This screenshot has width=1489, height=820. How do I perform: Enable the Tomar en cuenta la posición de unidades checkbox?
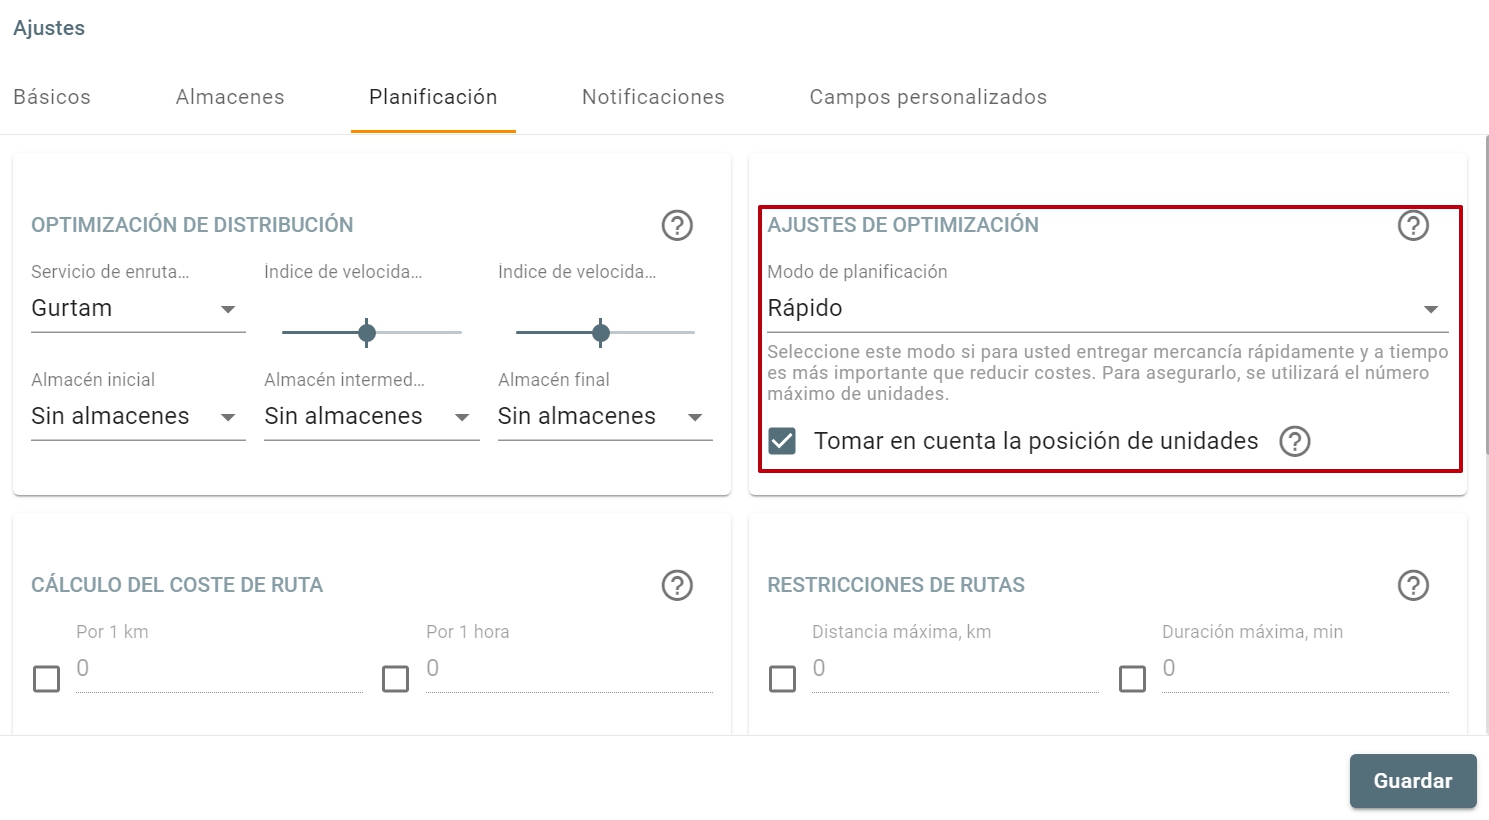[x=783, y=440]
